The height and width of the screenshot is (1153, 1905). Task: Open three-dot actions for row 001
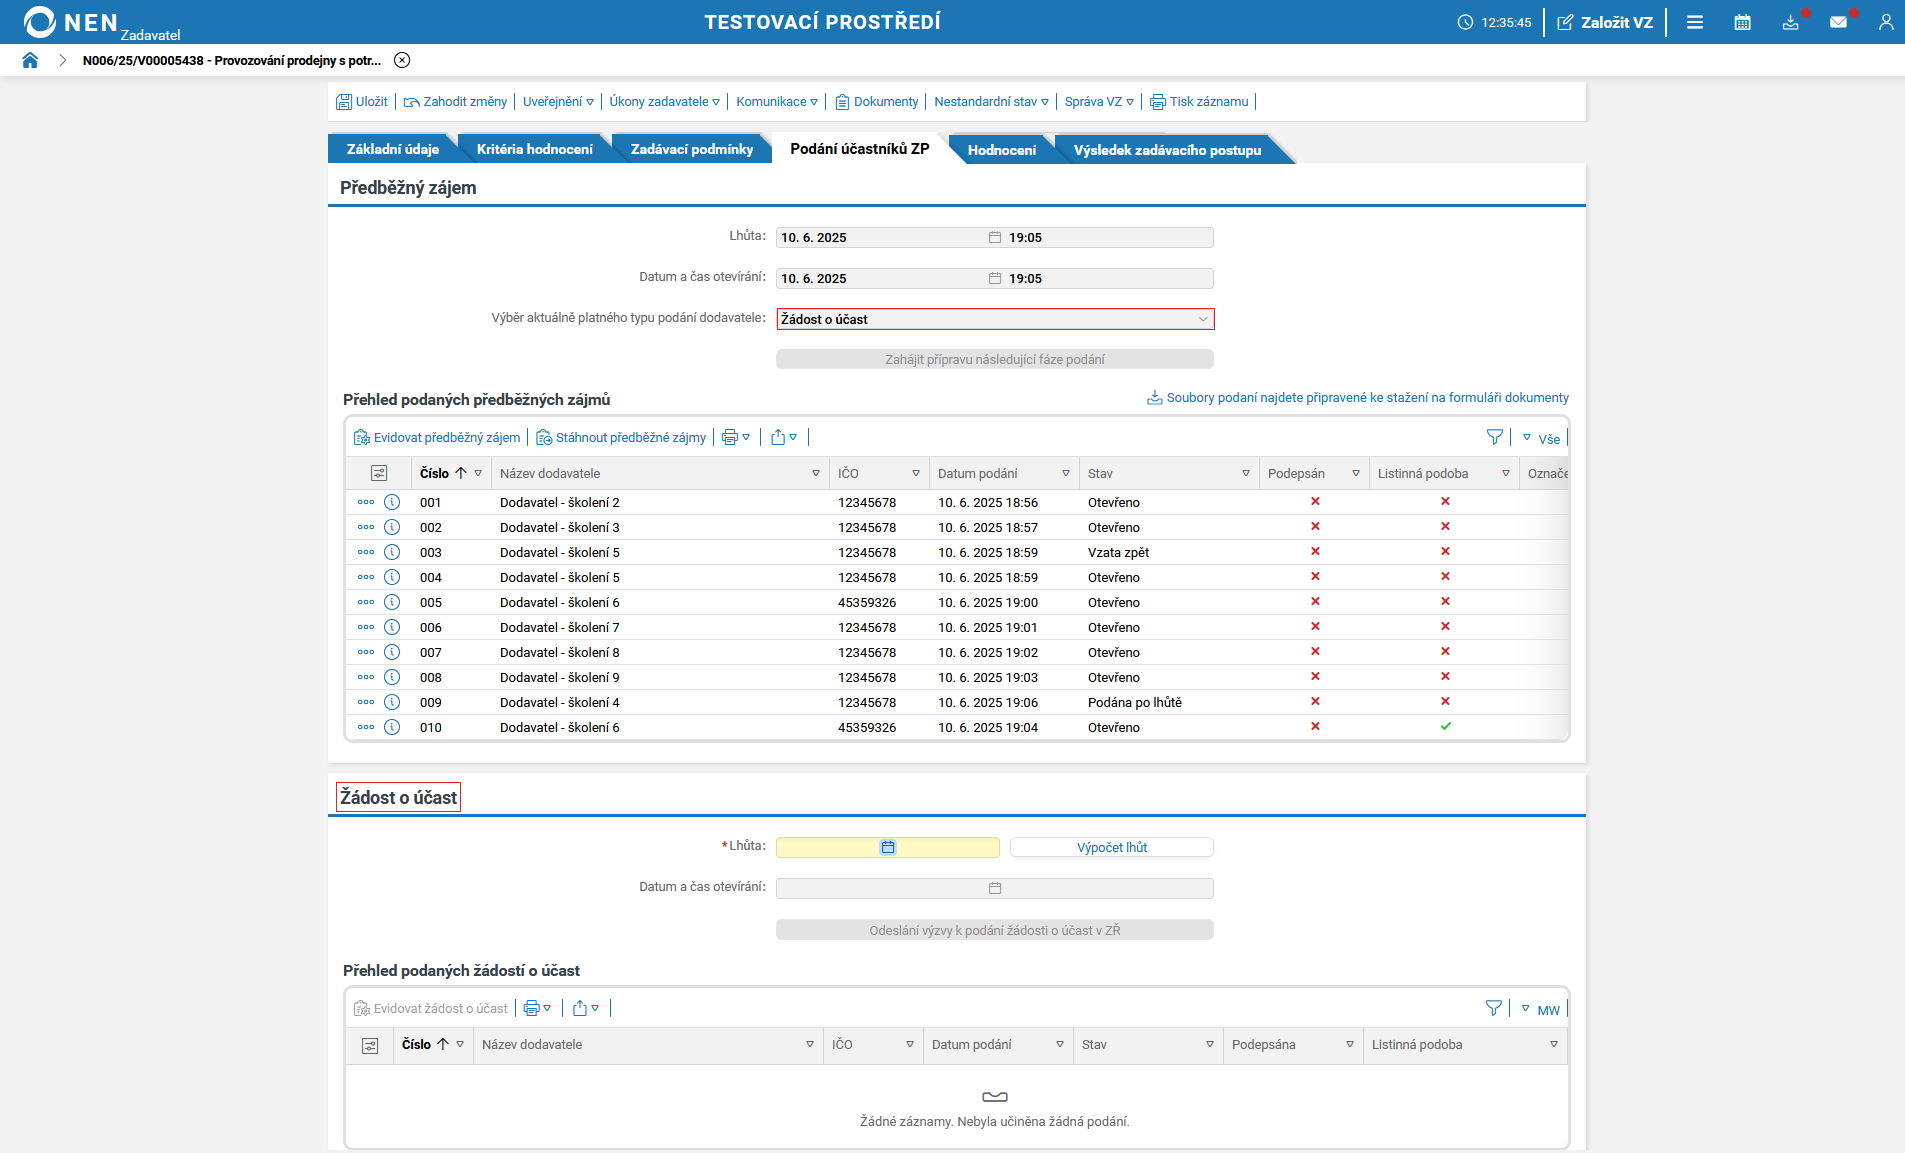point(366,502)
